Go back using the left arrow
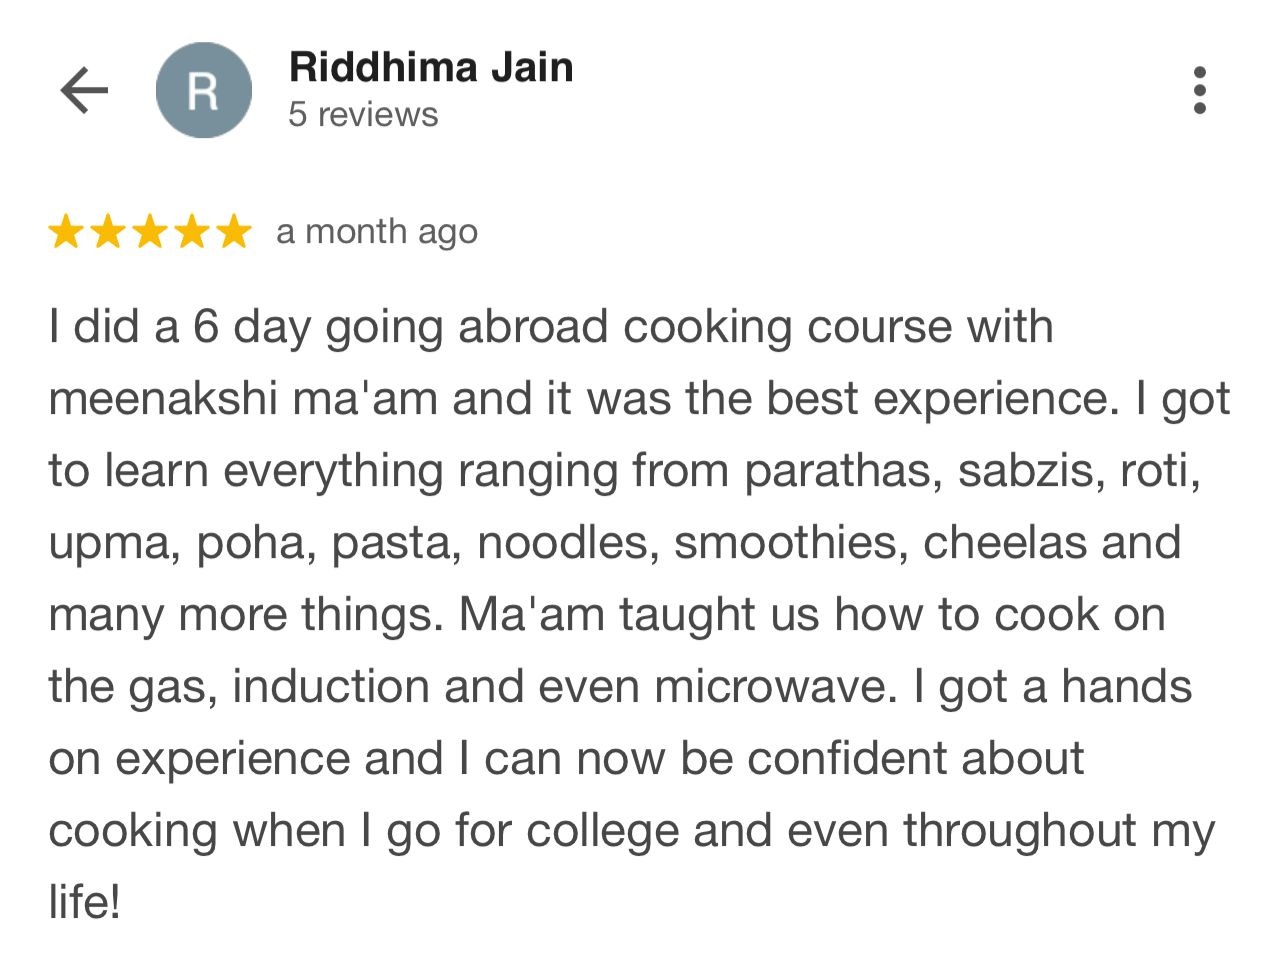Screen dimensions: 1284x963 (x=84, y=91)
